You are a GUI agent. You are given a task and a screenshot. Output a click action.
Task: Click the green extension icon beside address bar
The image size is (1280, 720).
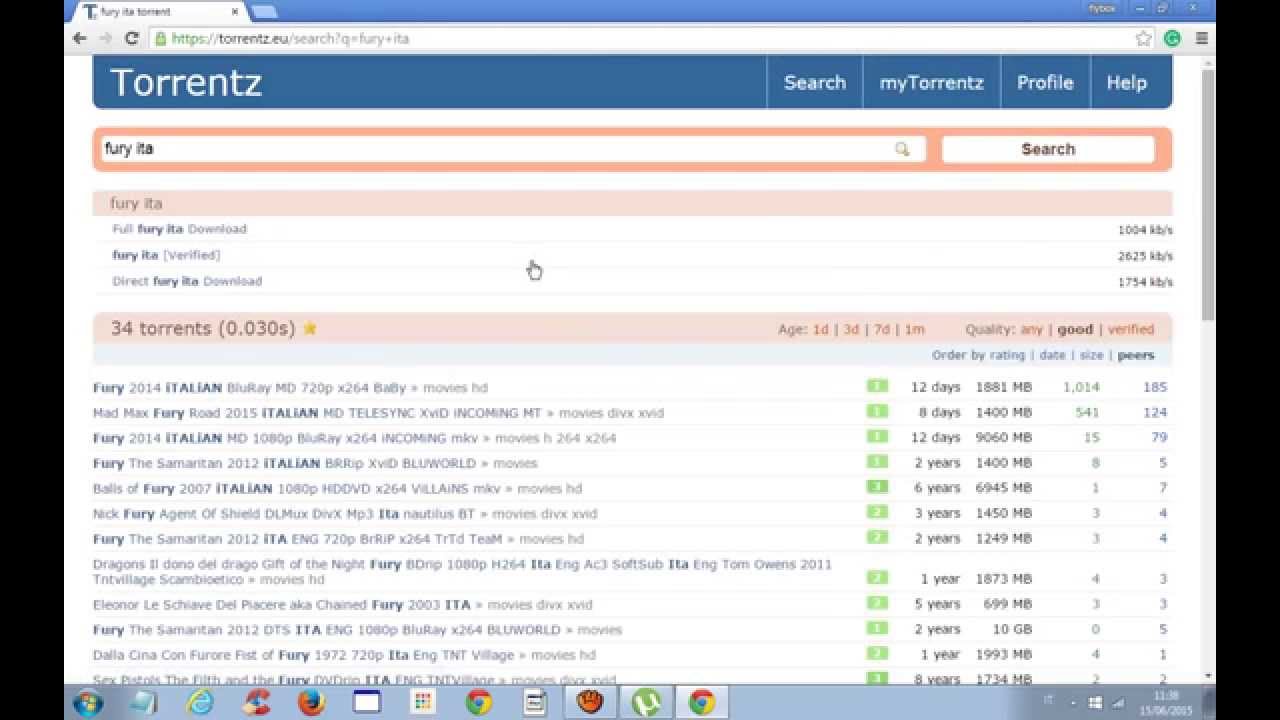1173,38
